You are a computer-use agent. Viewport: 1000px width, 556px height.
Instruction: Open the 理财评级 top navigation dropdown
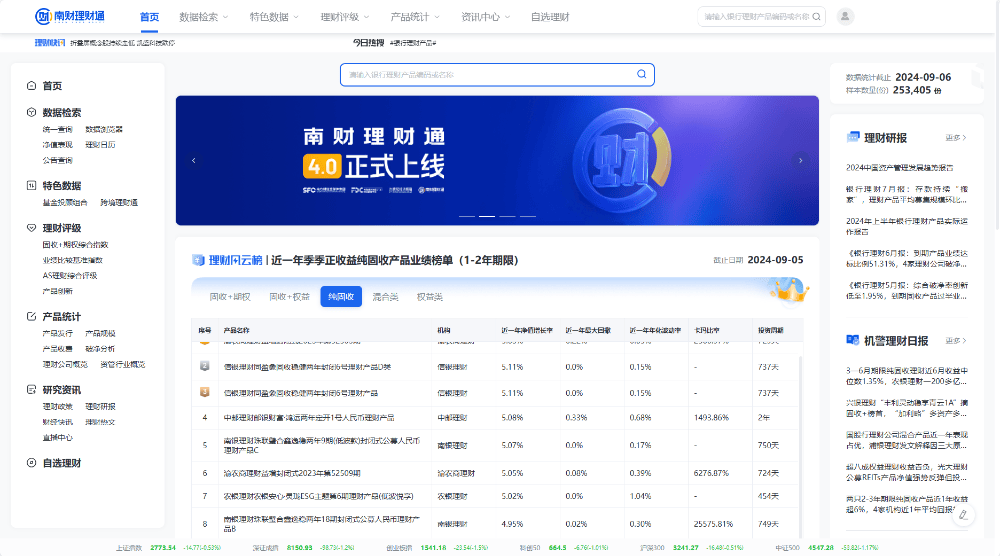pos(344,17)
